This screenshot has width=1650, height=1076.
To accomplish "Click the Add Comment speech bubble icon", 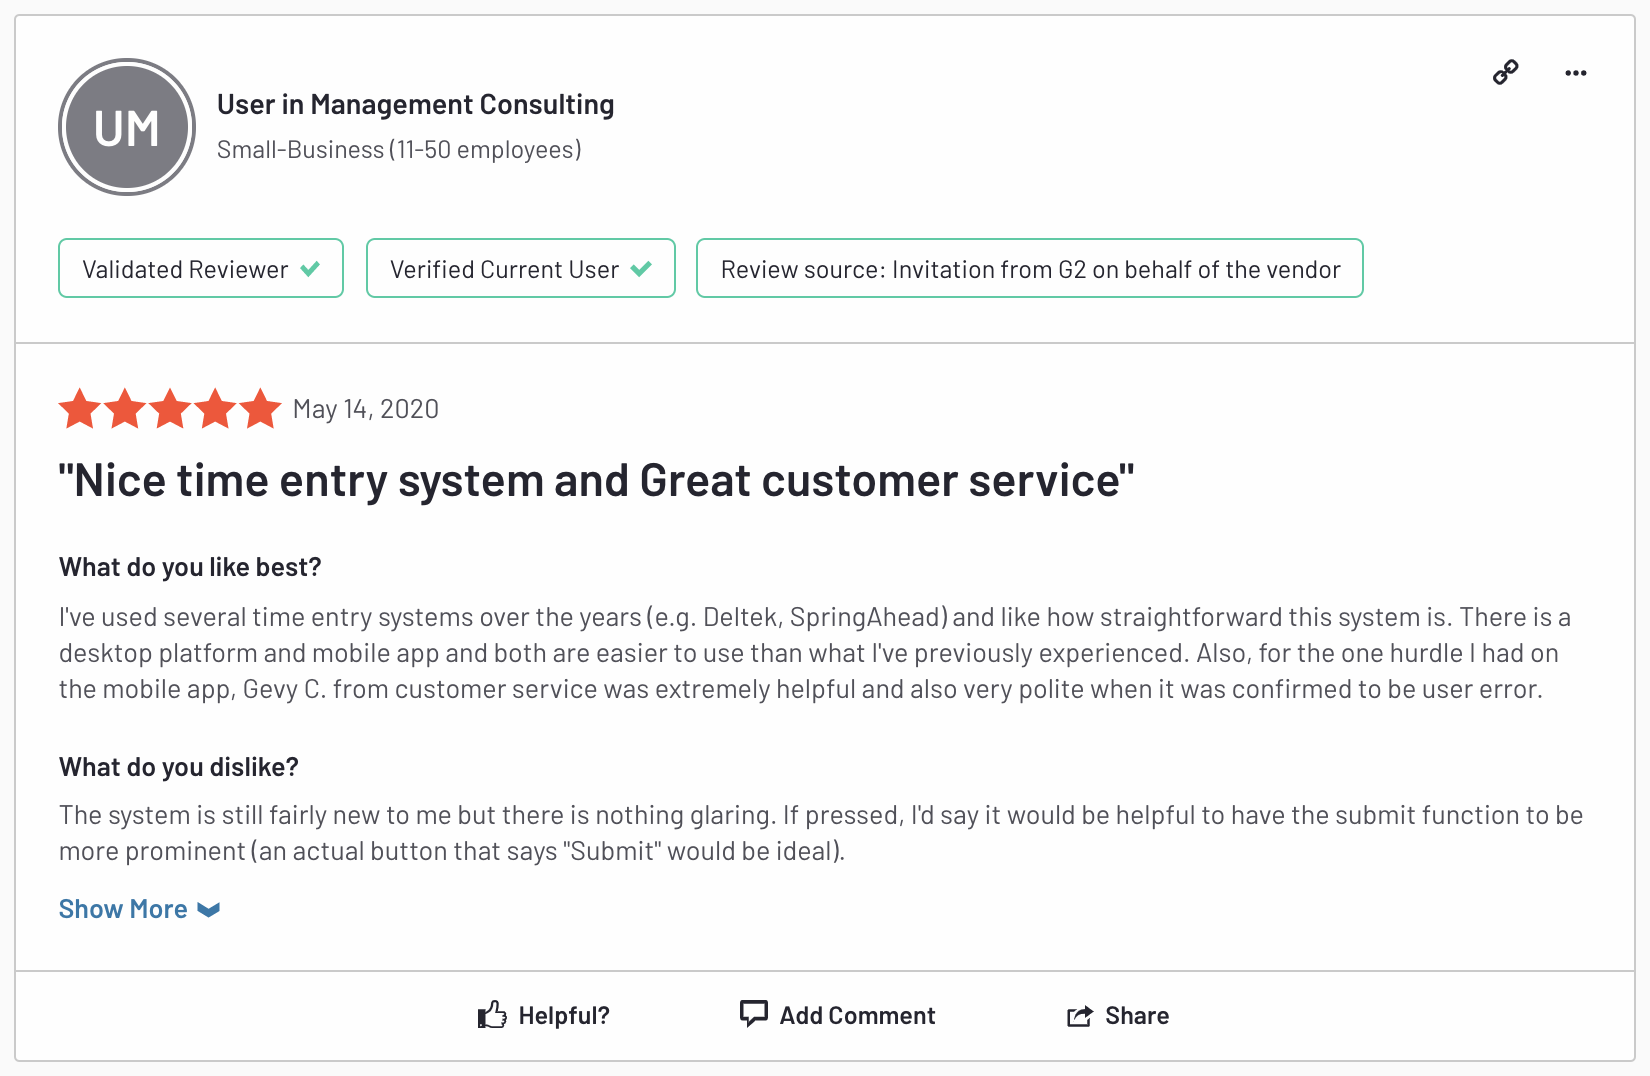I will [x=753, y=1014].
